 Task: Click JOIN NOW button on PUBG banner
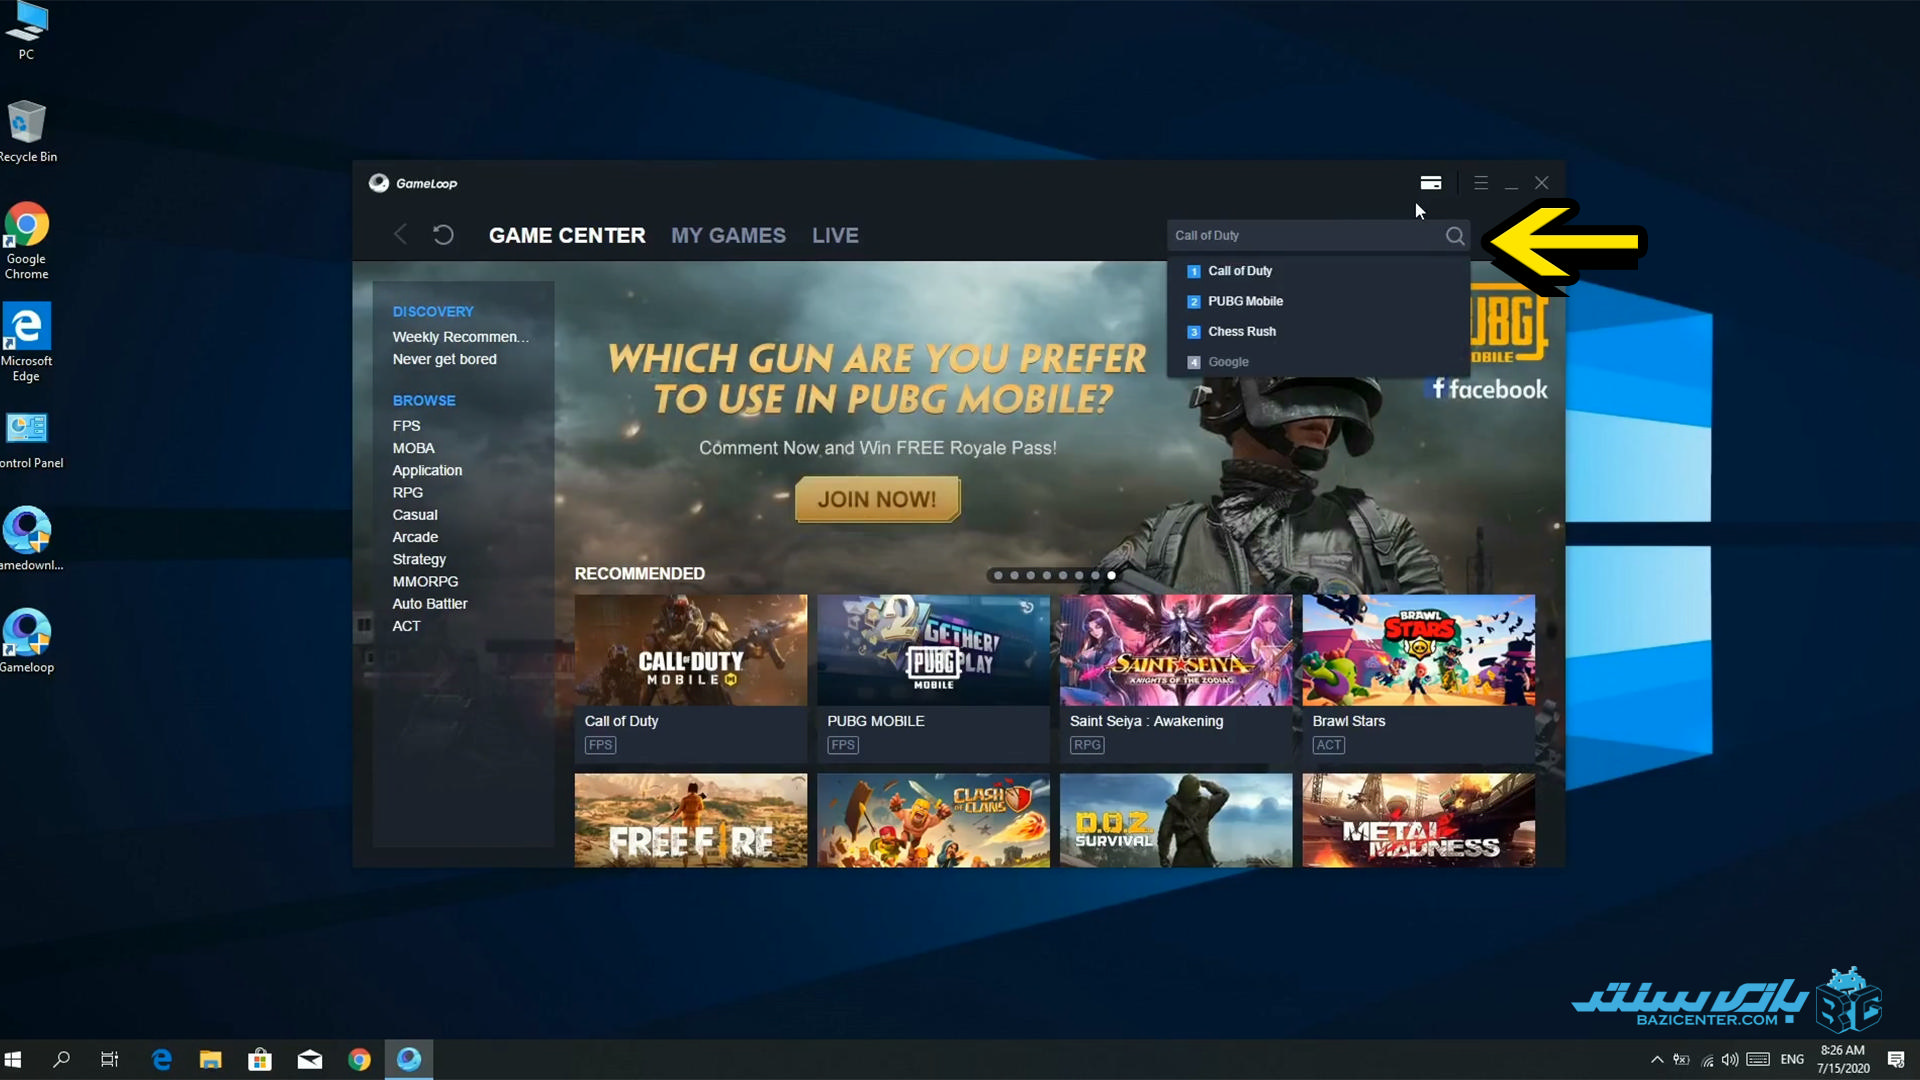[877, 498]
